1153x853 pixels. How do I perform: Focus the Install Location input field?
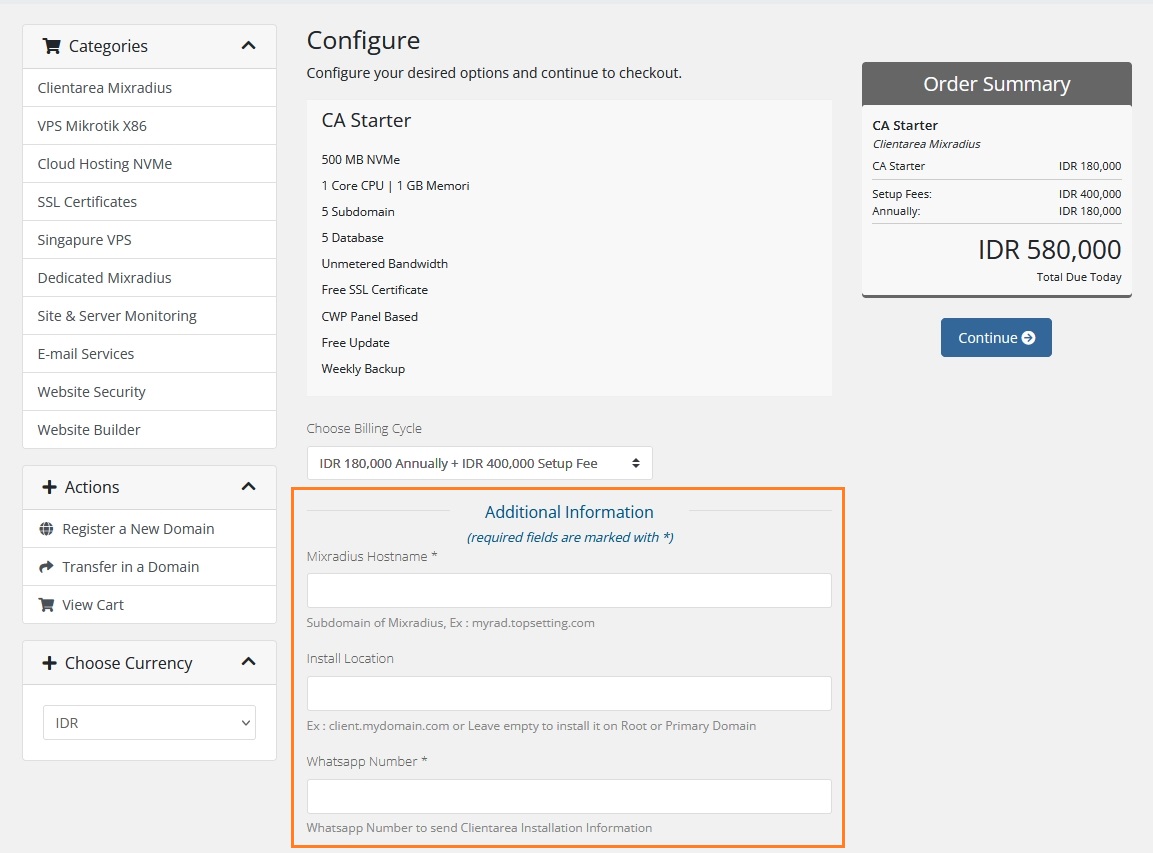569,693
